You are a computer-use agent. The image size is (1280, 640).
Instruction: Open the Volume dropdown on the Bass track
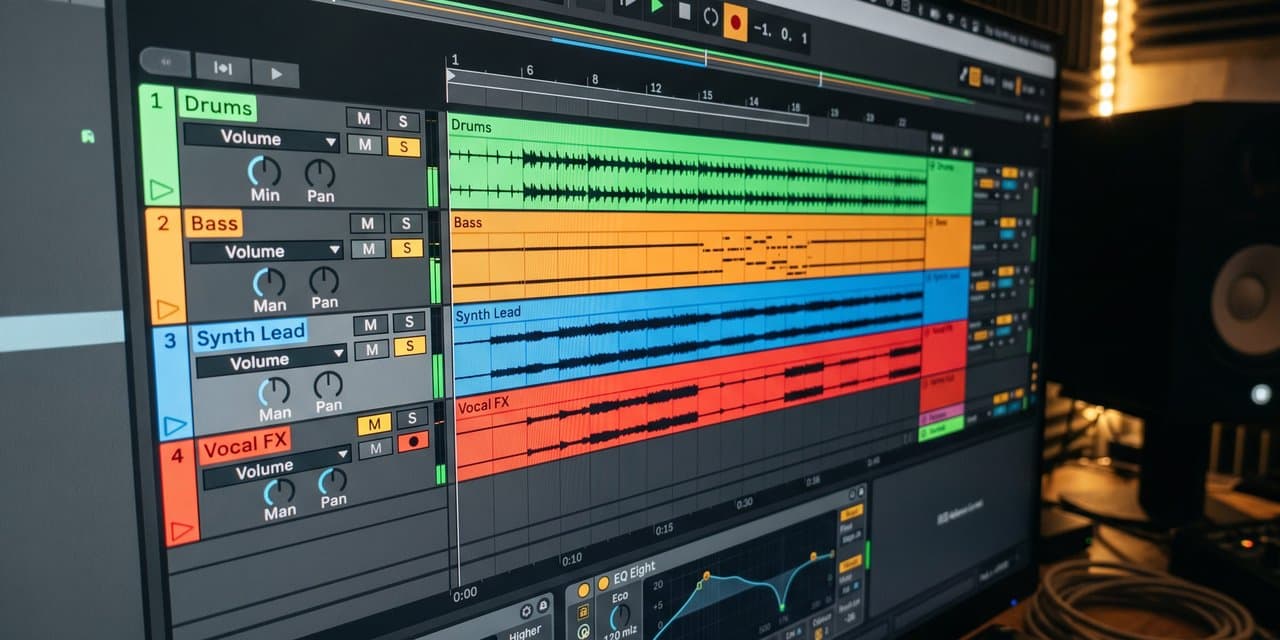click(266, 251)
